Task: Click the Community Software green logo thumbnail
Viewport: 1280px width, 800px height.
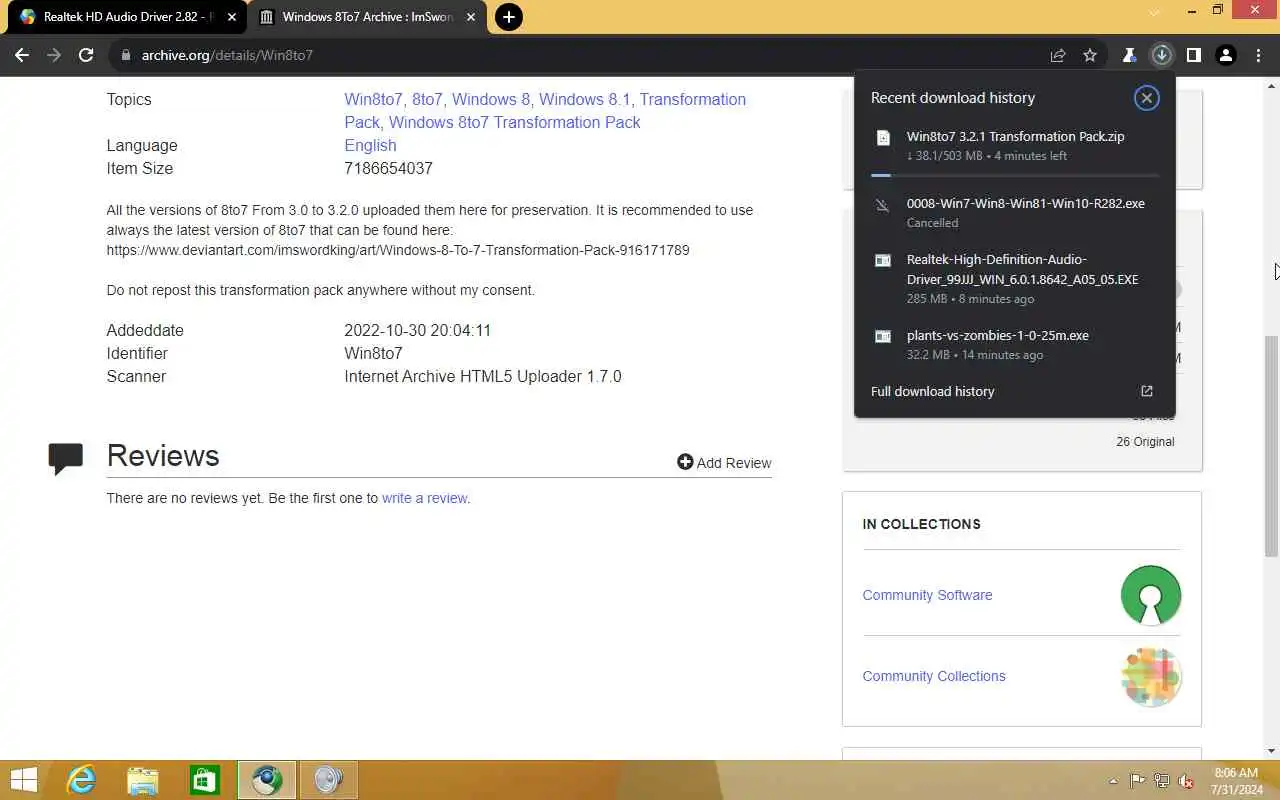Action: (1151, 595)
